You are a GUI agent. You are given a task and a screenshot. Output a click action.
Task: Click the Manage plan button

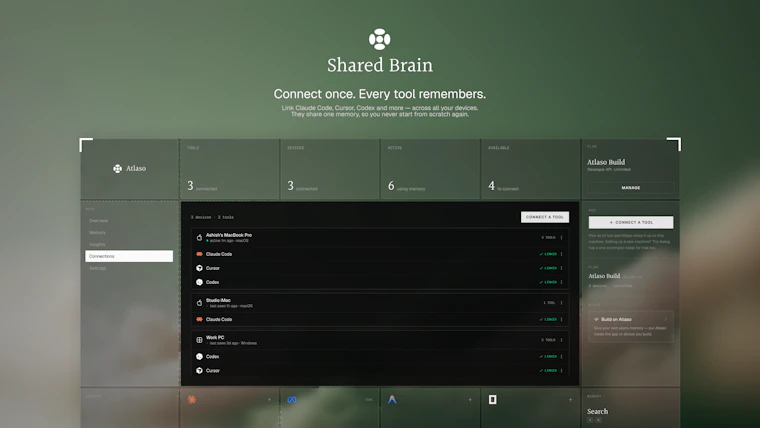pos(631,188)
